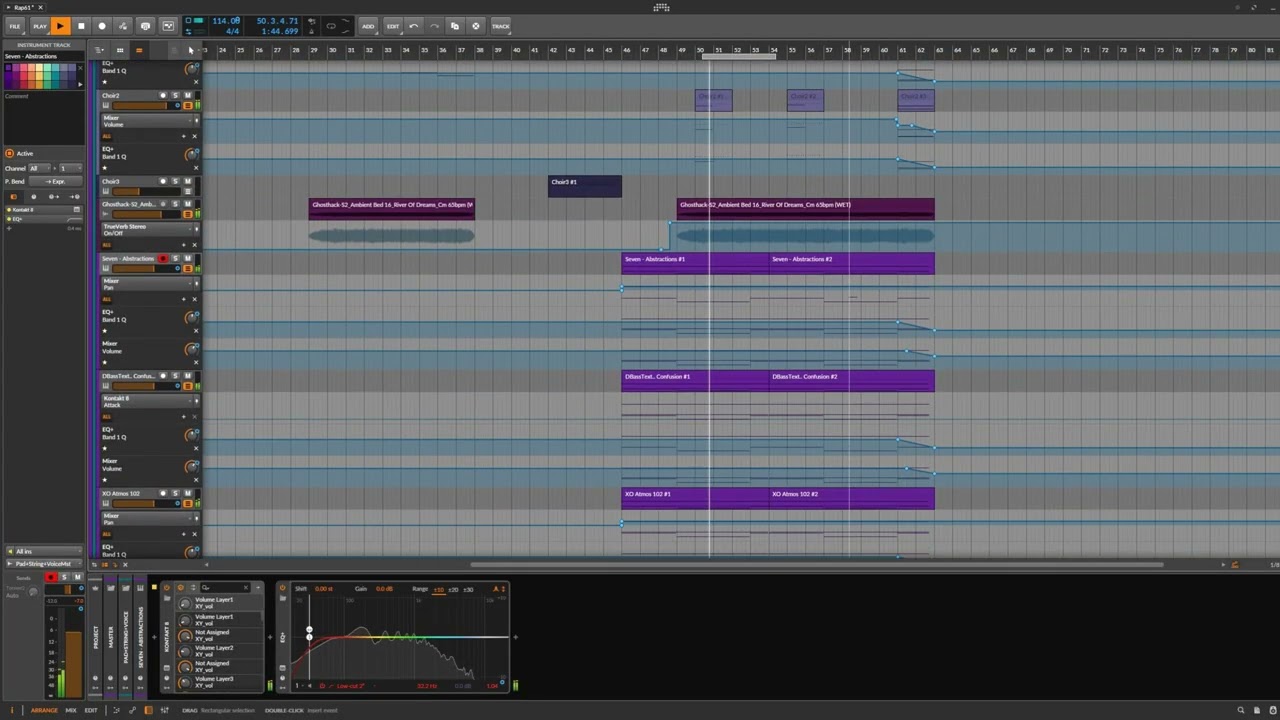
Task: Open track view options list icon
Action: [99, 50]
